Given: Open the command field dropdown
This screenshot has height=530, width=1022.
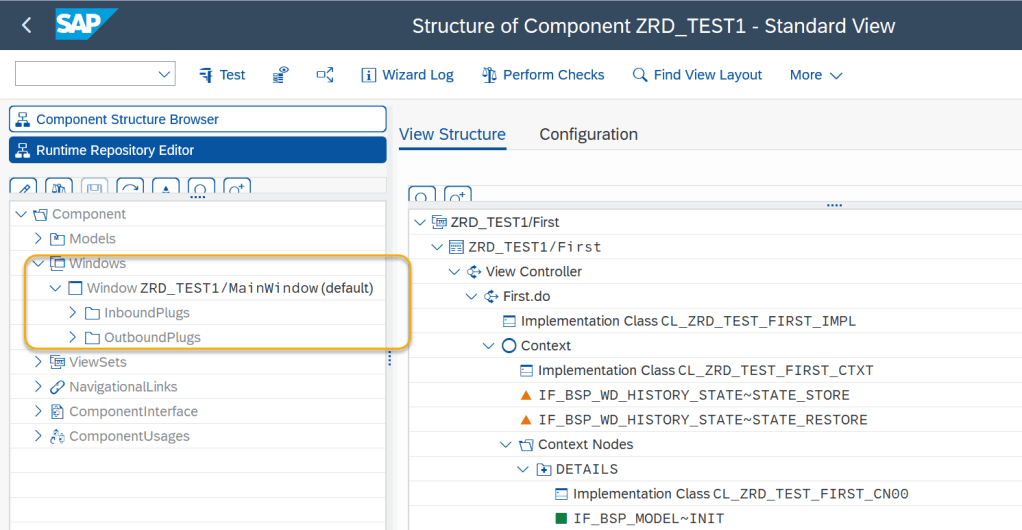Looking at the screenshot, I should (165, 75).
